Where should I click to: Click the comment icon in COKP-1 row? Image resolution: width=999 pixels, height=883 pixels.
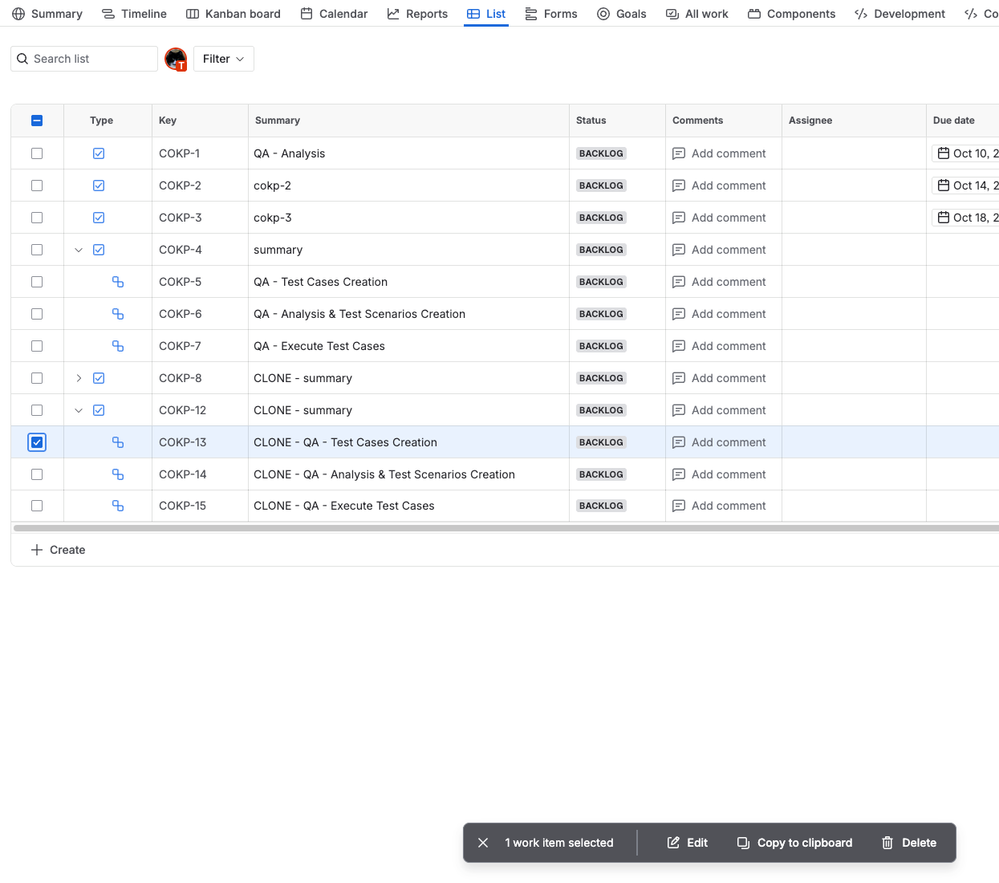(x=679, y=154)
